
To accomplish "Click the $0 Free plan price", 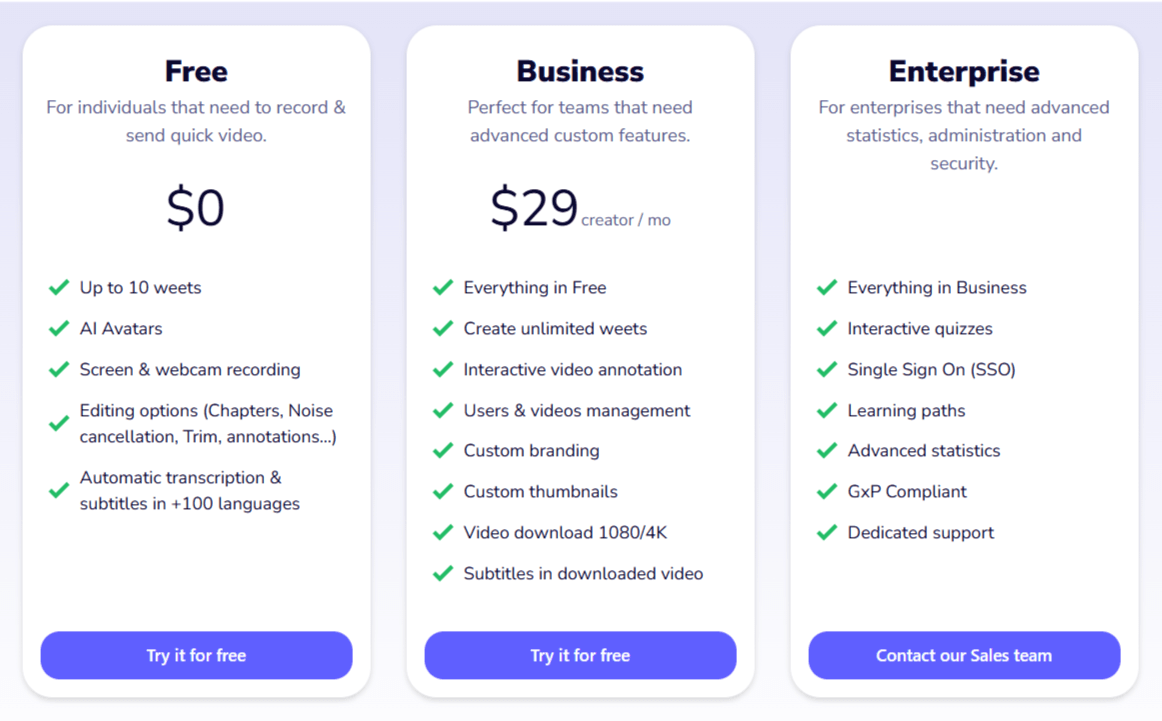I will click(196, 209).
